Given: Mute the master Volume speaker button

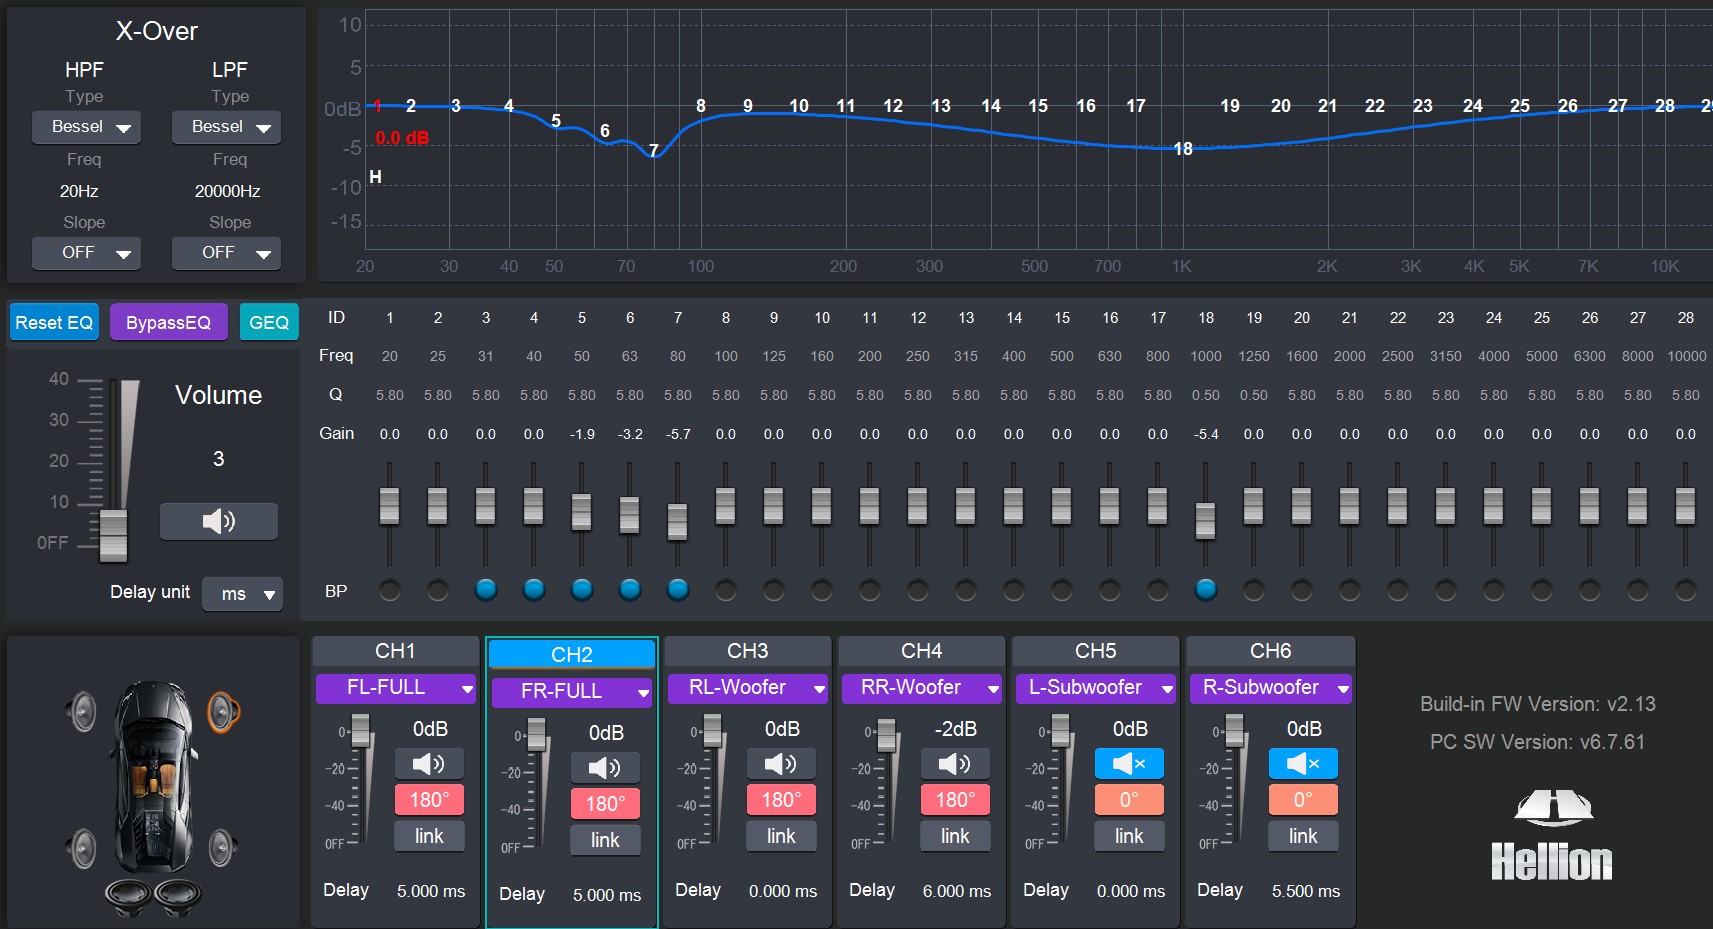Looking at the screenshot, I should (x=218, y=521).
